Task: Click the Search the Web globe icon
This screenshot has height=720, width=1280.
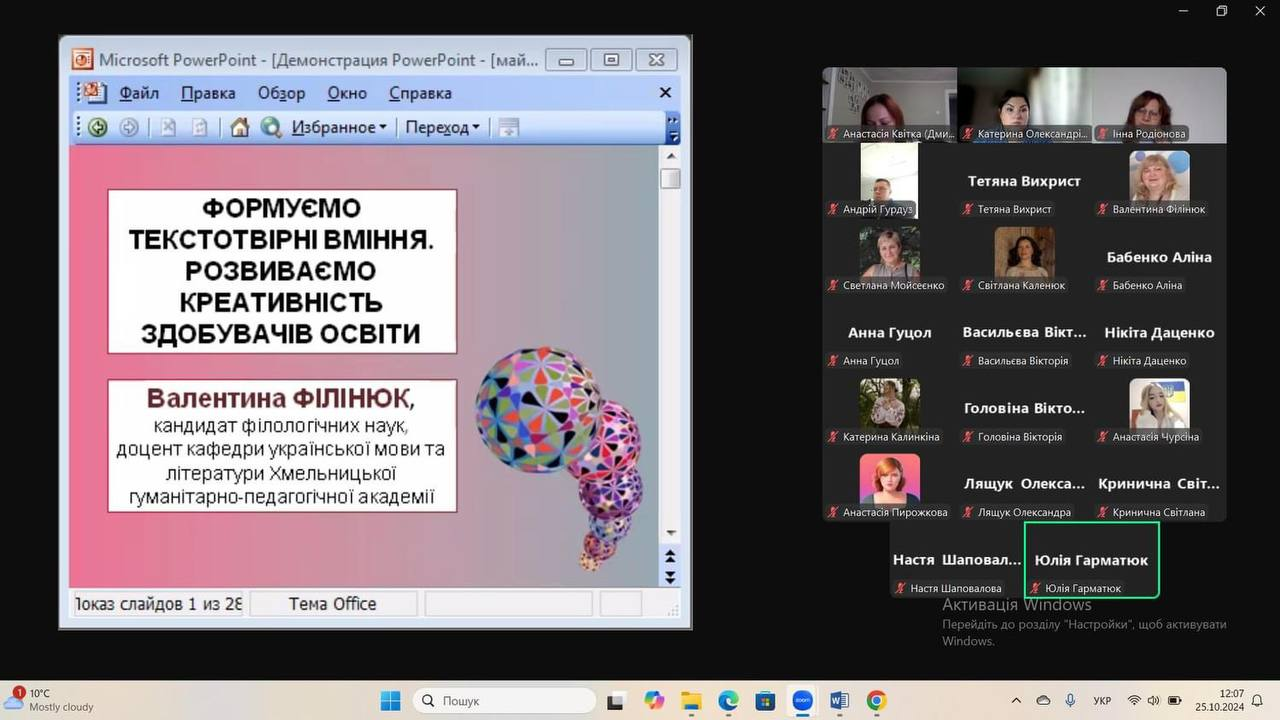Action: coord(270,127)
